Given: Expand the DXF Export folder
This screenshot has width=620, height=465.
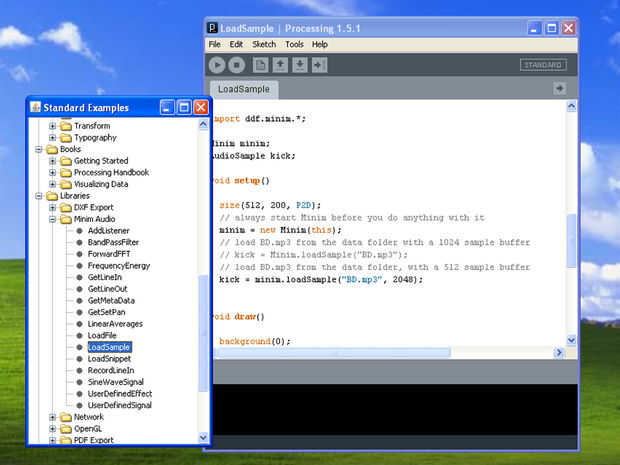Looking at the screenshot, I should coord(52,207).
